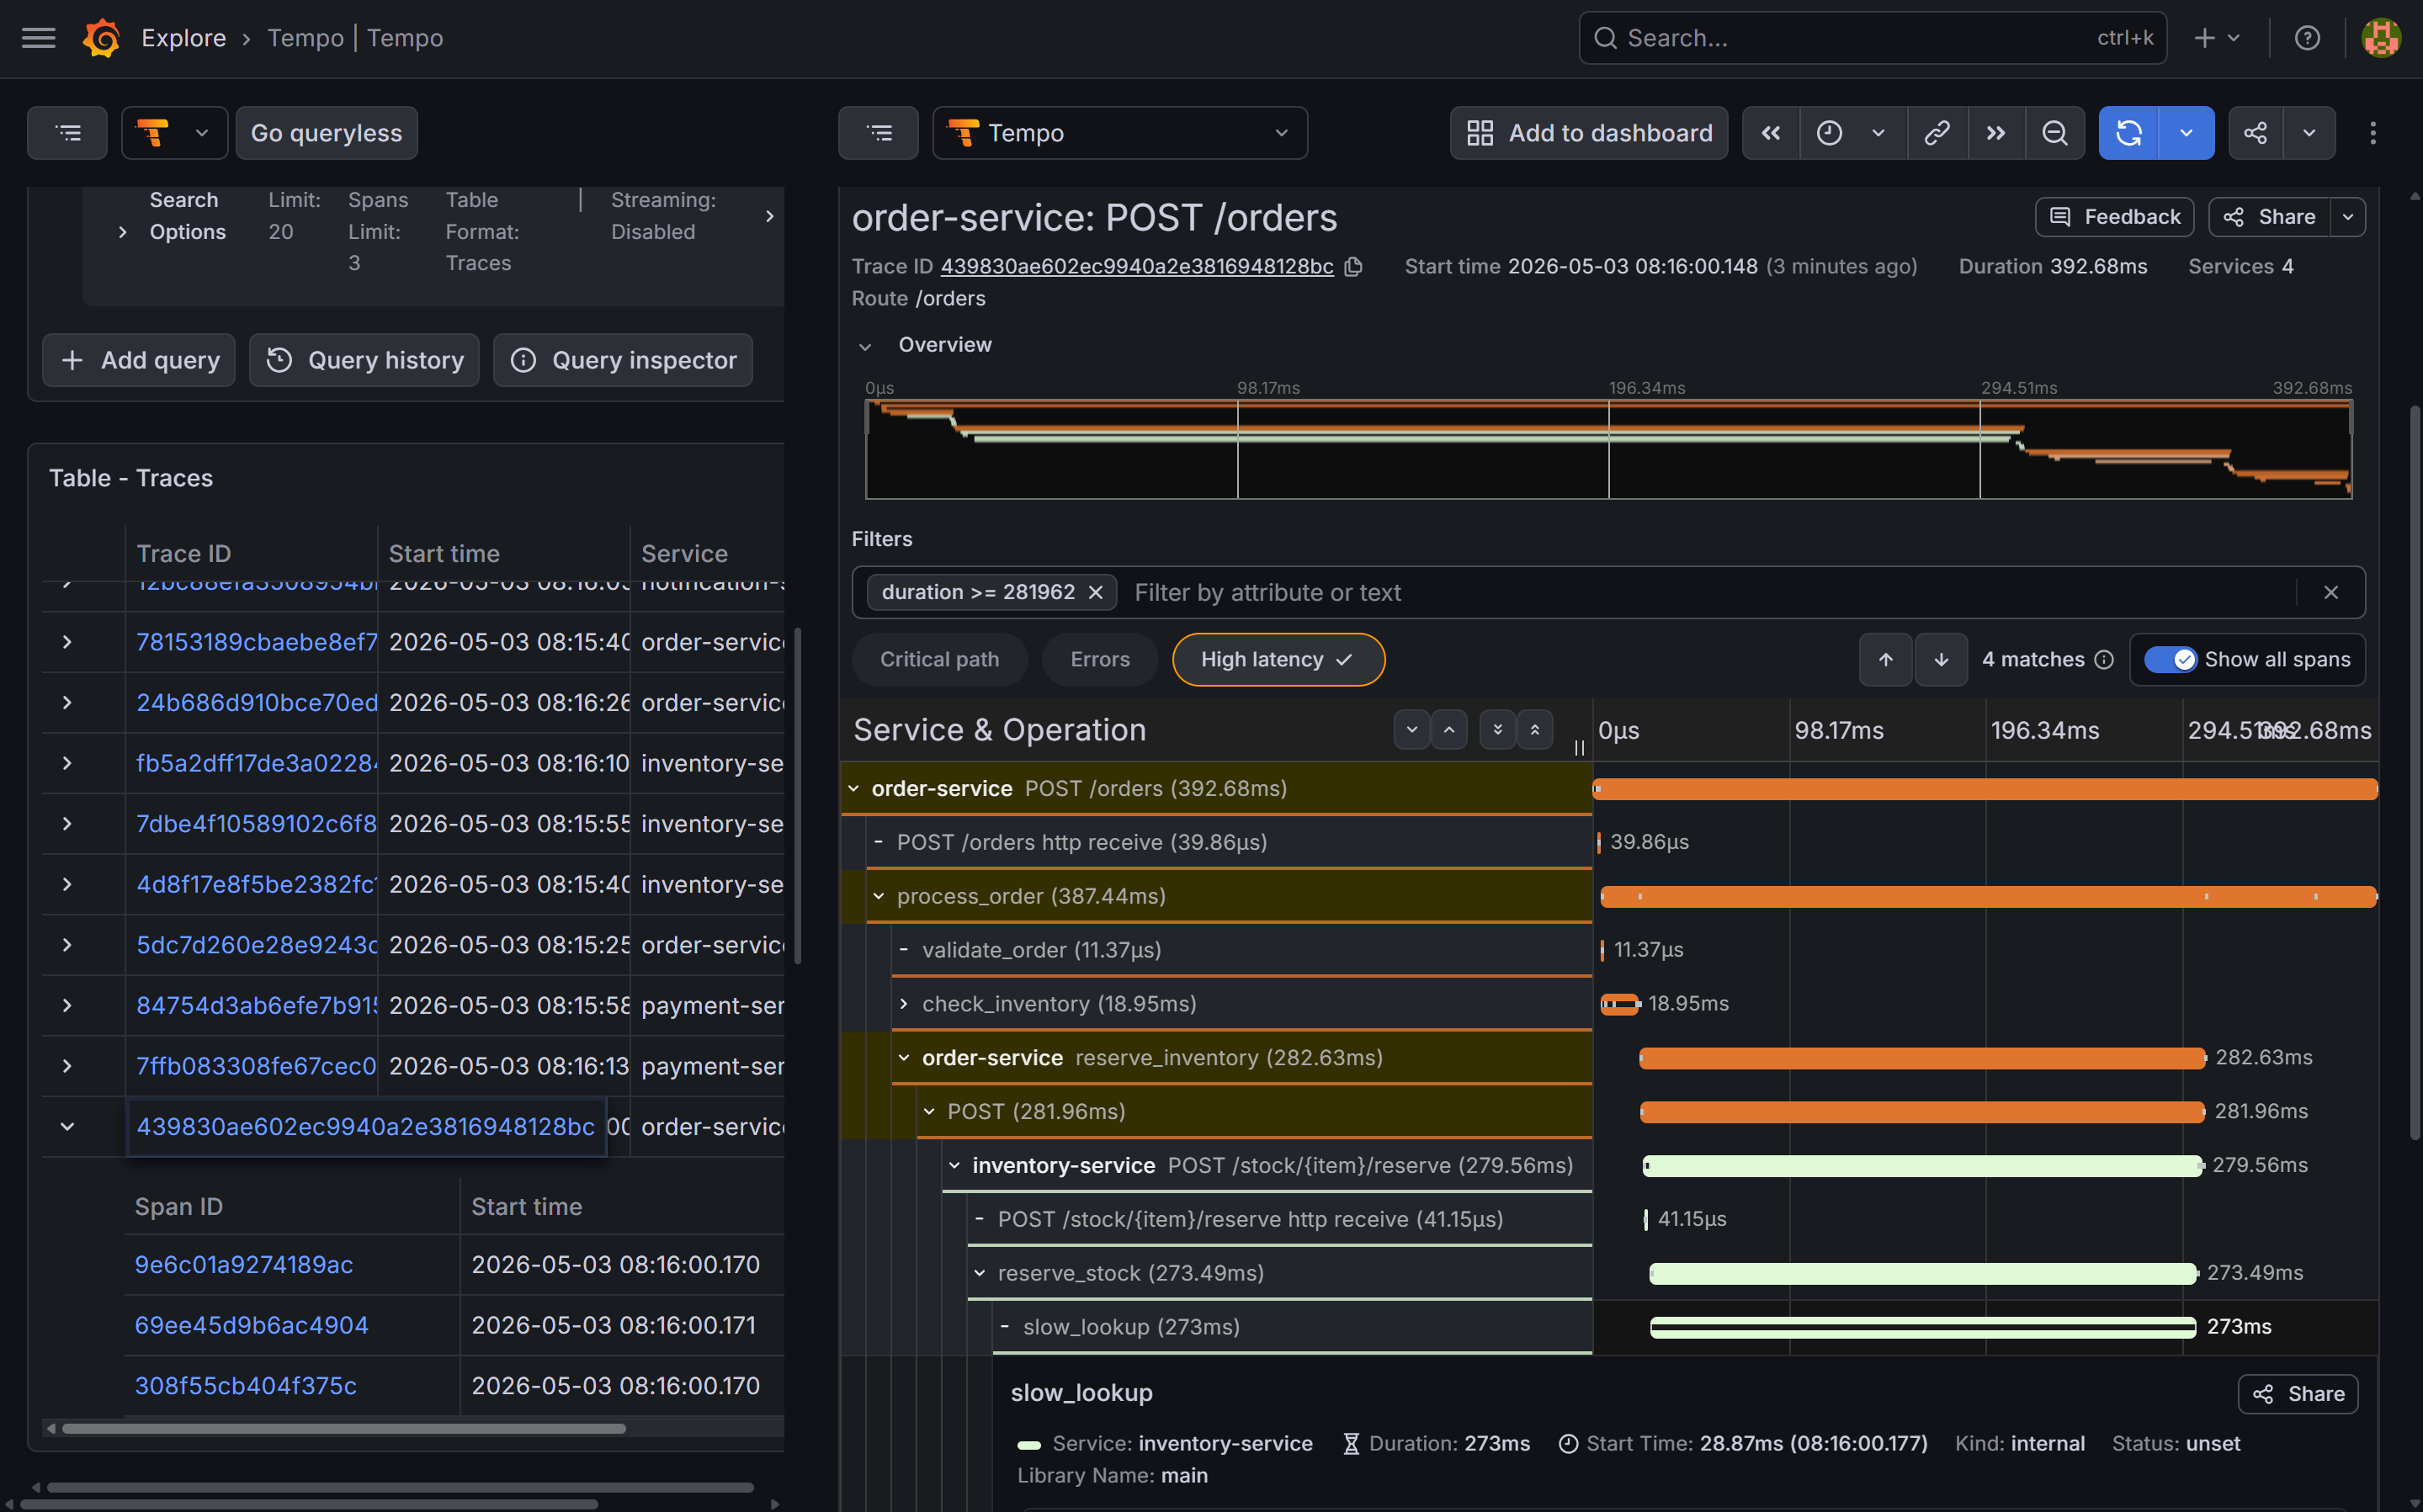Screen dimensions: 2423x1512
Task: Select the validate_order span row
Action: [1240, 950]
